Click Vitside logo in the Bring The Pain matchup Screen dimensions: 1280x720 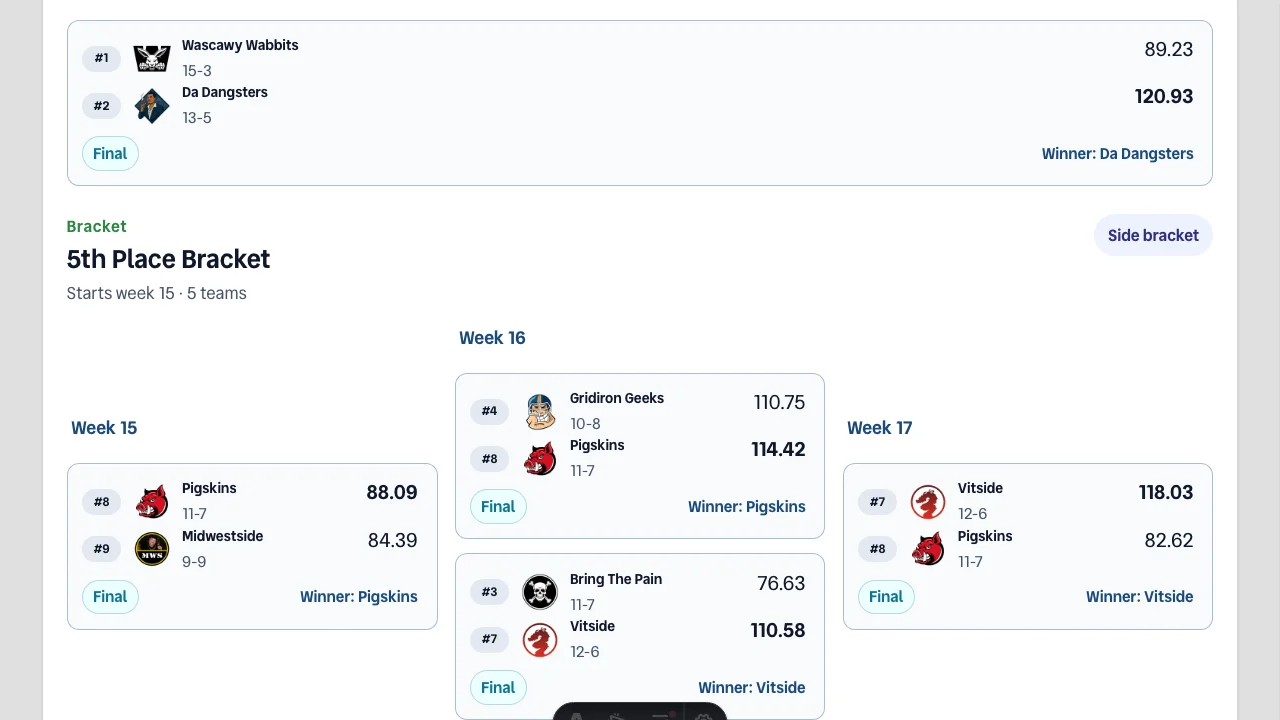tap(540, 639)
